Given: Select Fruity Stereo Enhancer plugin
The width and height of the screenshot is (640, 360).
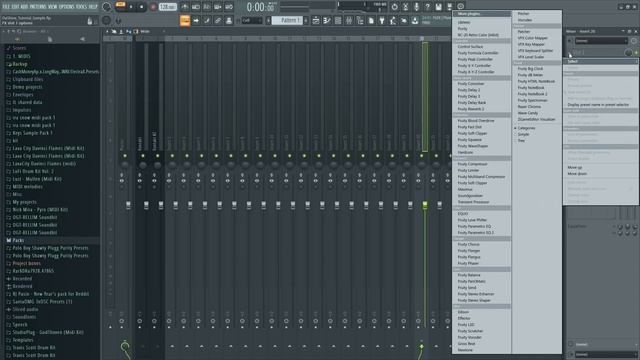Looking at the screenshot, I should (476, 294).
